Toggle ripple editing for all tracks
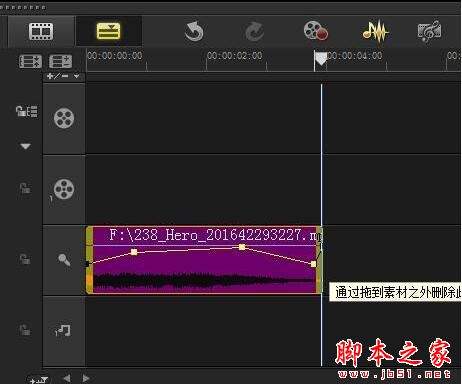This screenshot has width=462, height=385. click(26, 111)
